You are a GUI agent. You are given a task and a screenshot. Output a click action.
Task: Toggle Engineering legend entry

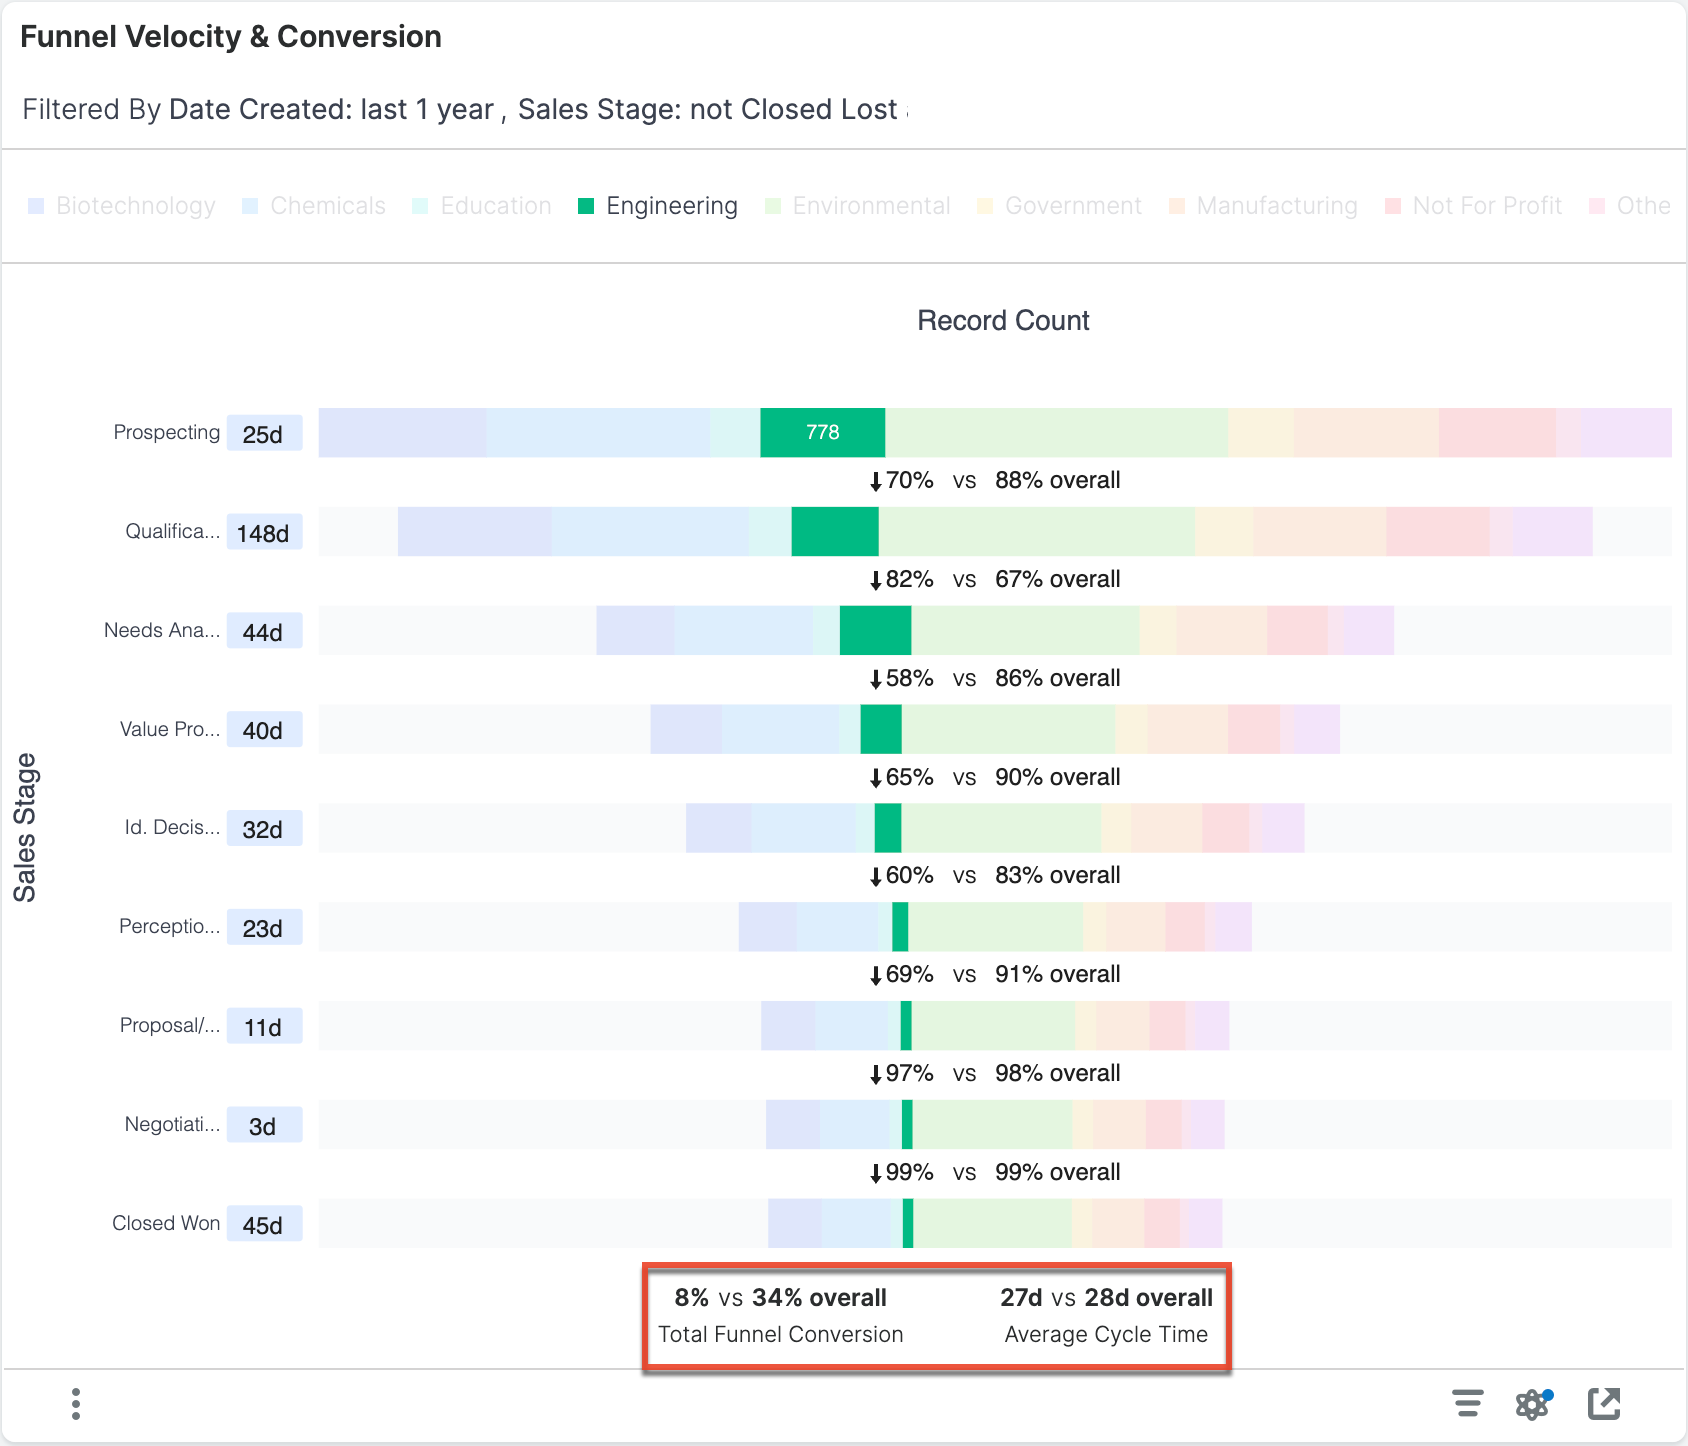point(658,206)
